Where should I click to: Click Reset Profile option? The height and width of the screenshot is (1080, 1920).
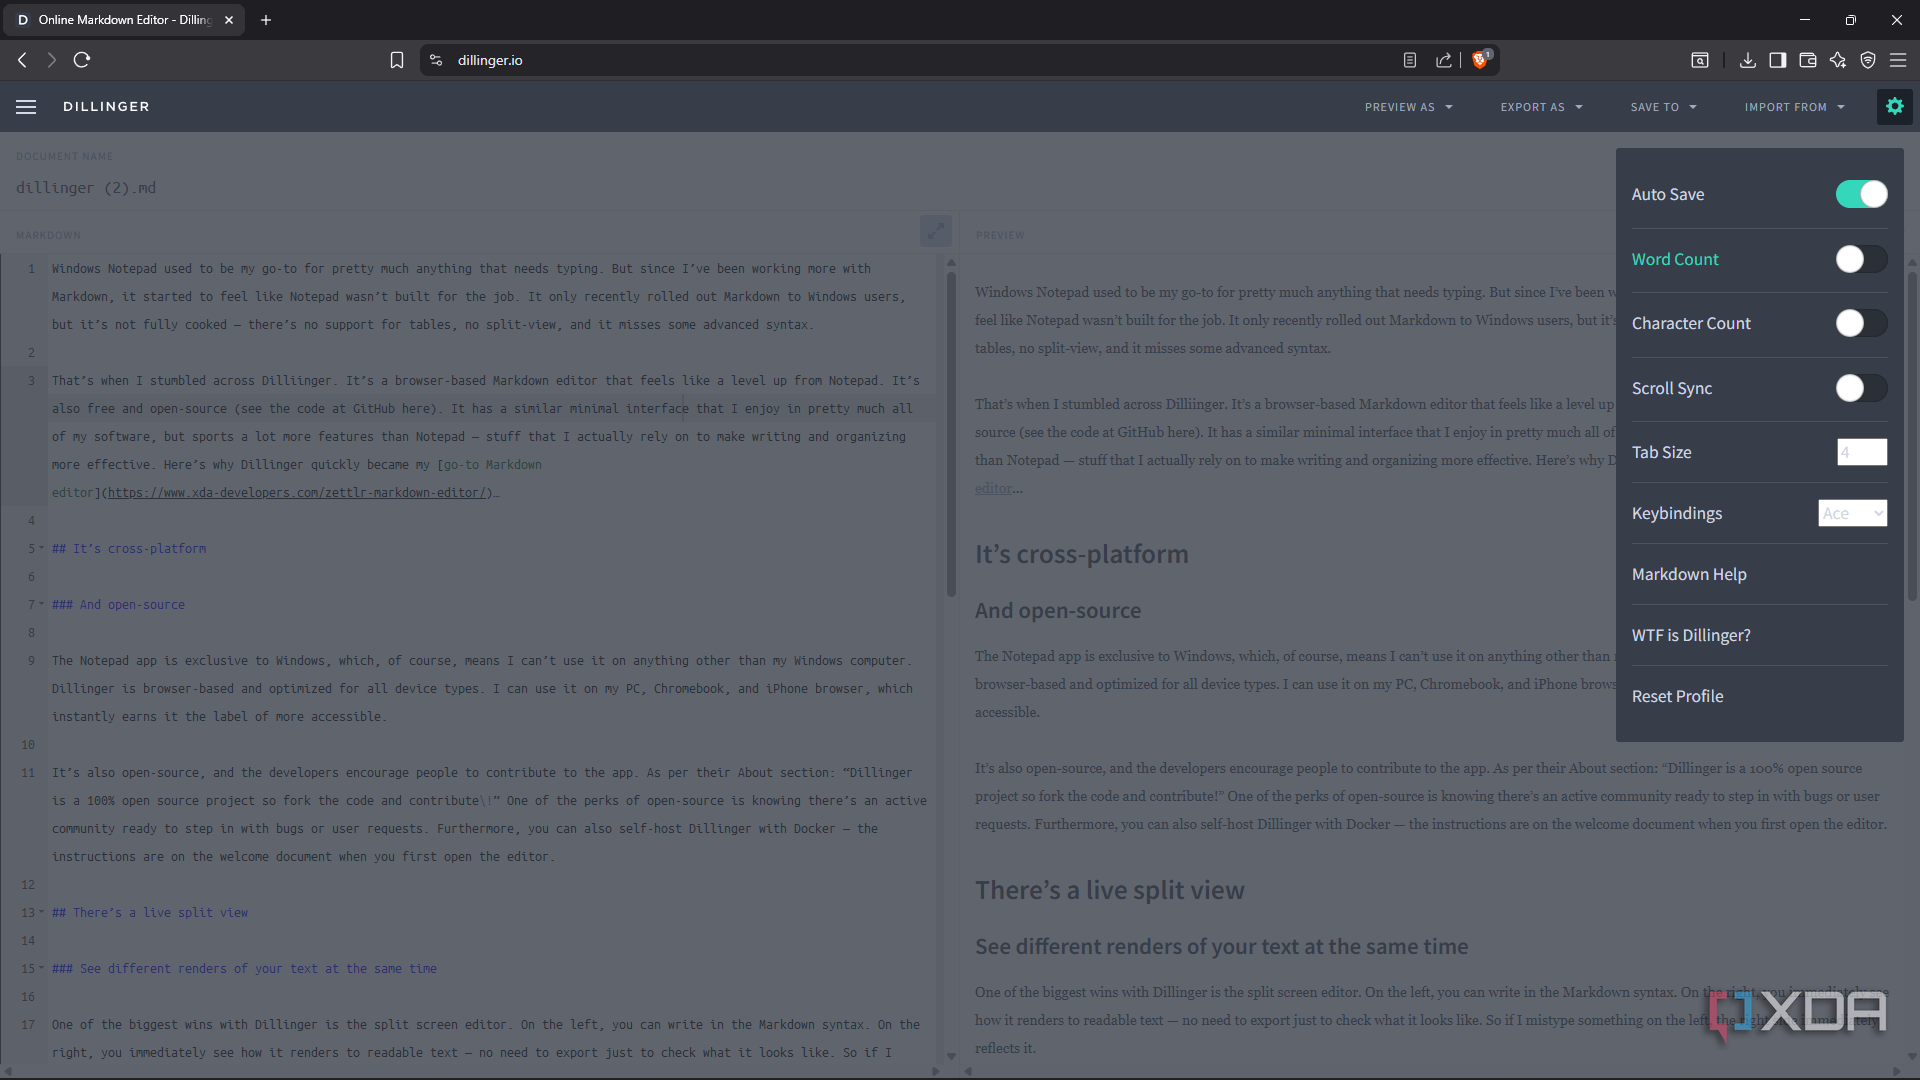point(1677,696)
